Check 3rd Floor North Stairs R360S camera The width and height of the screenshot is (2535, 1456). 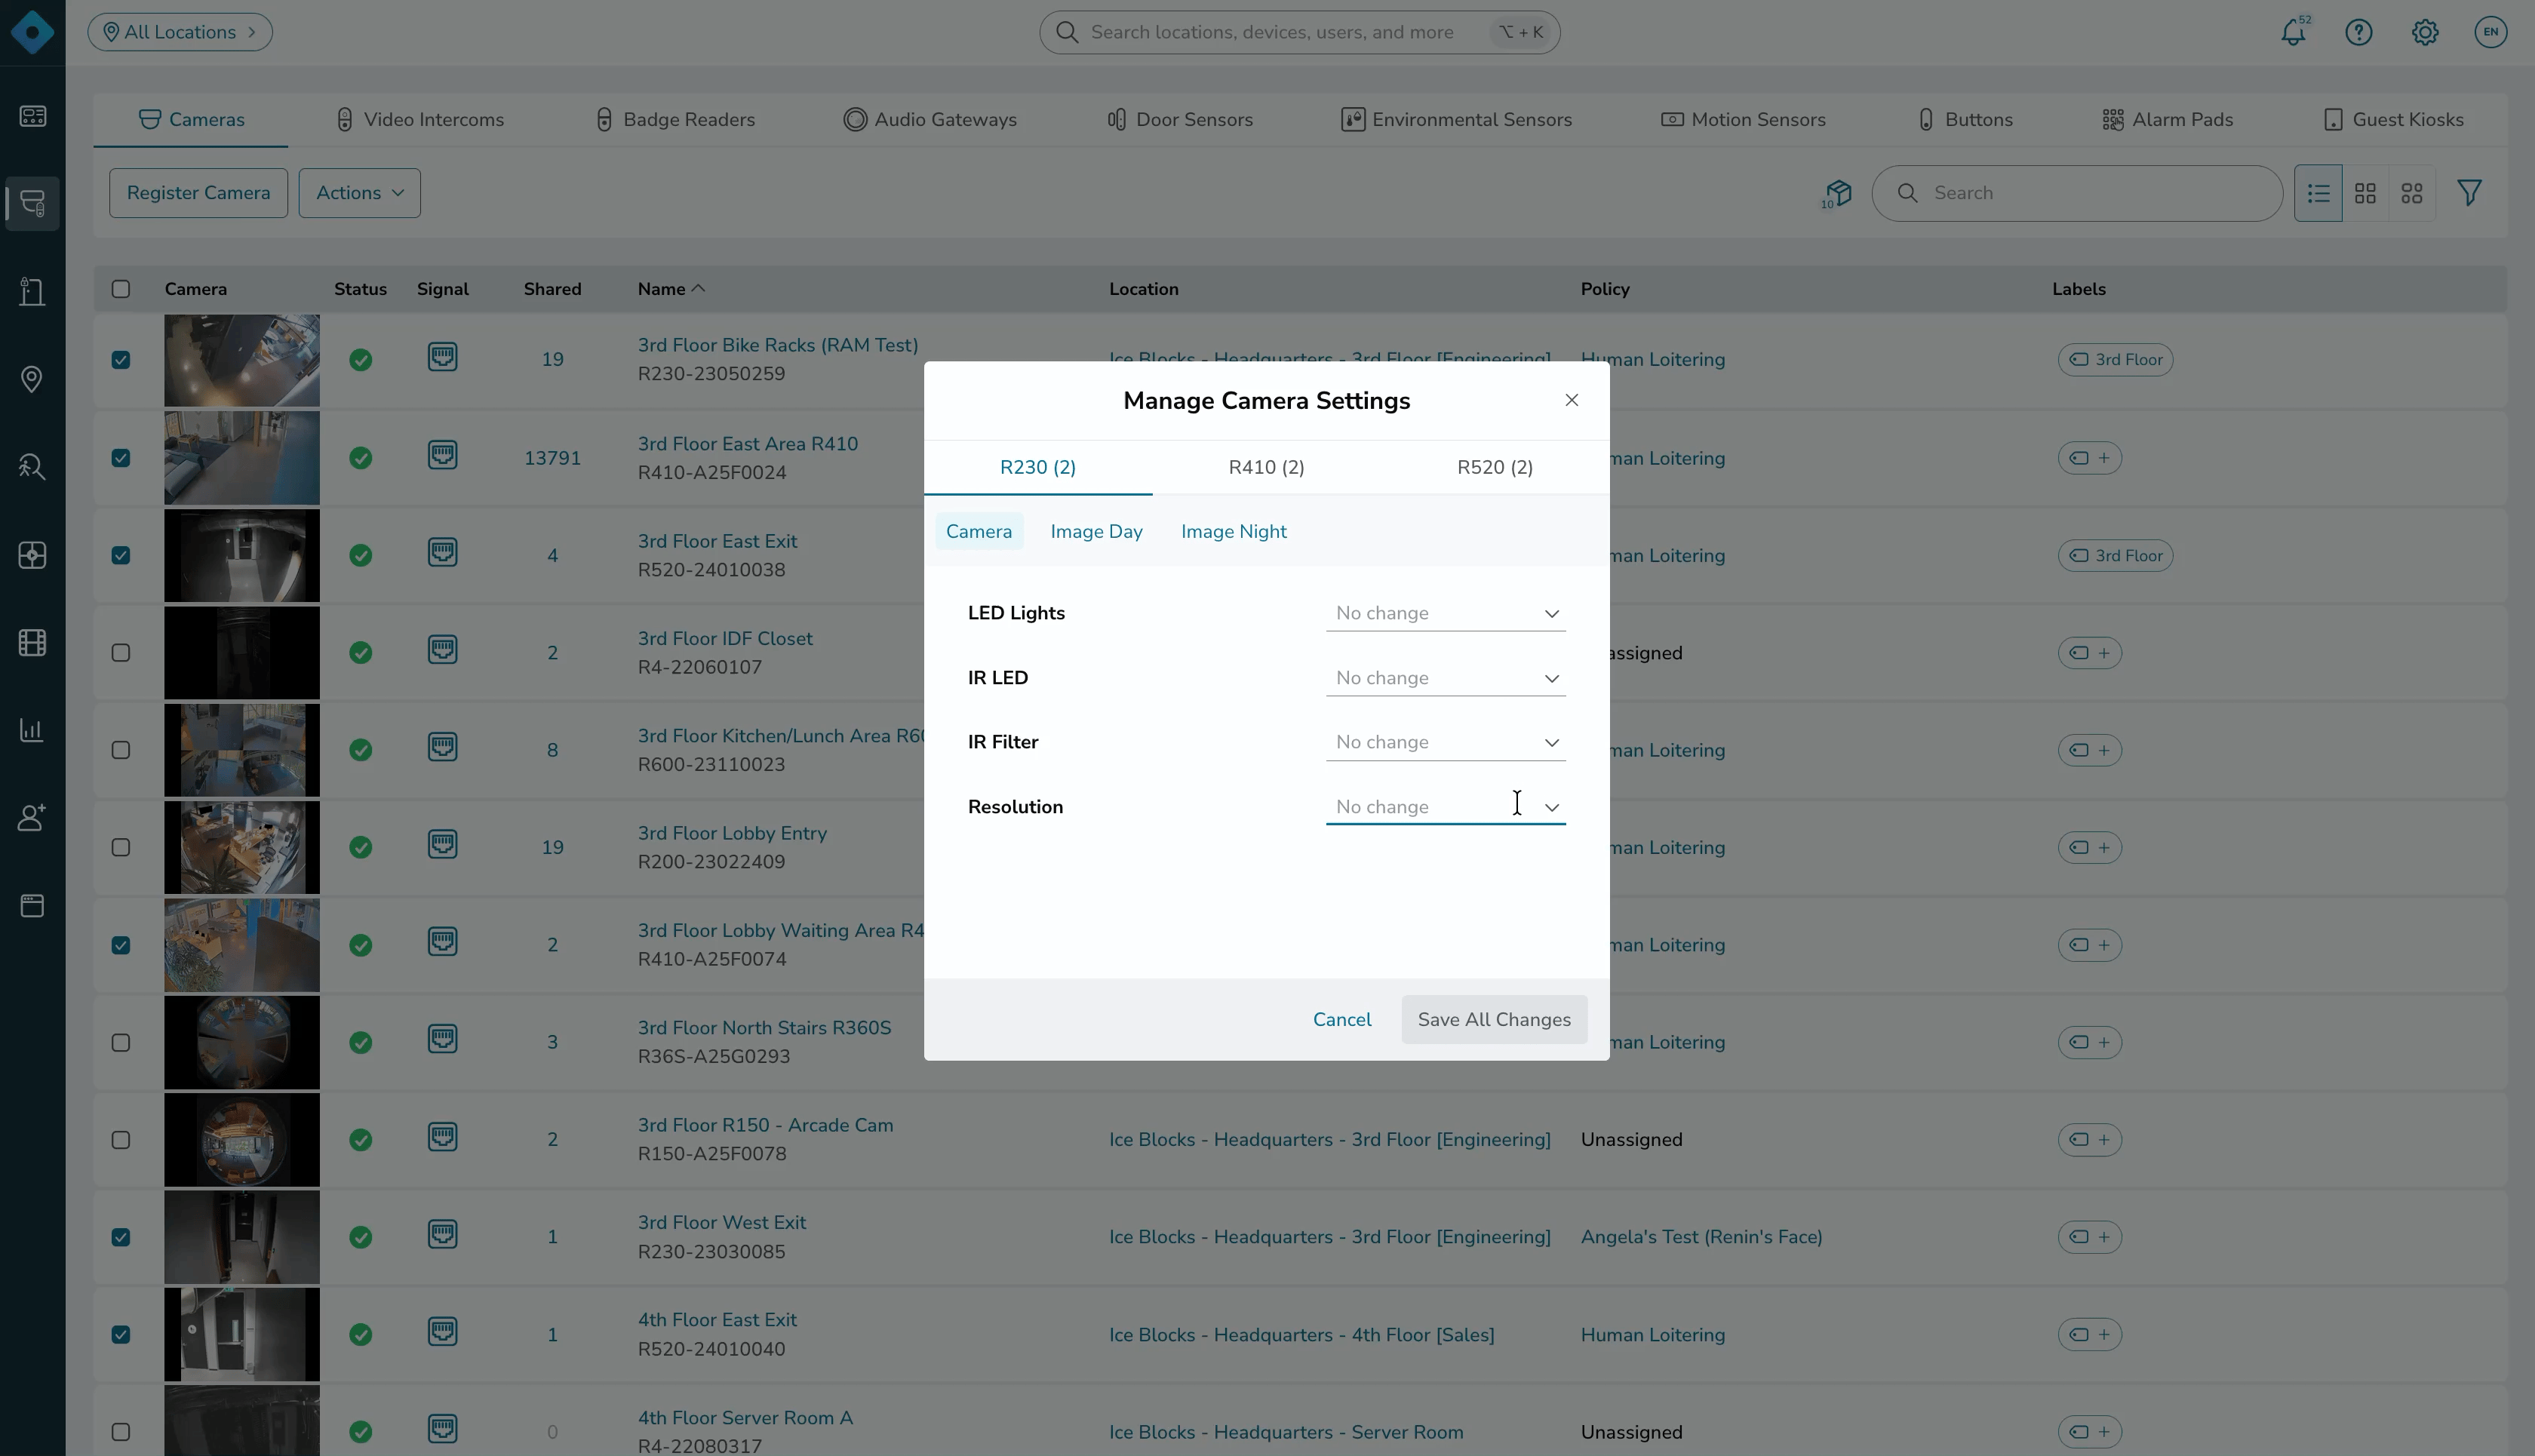coord(121,1043)
